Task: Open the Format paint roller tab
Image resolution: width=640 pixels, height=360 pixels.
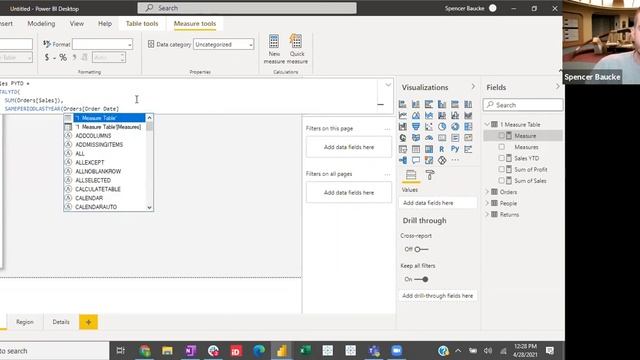Action: (430, 175)
